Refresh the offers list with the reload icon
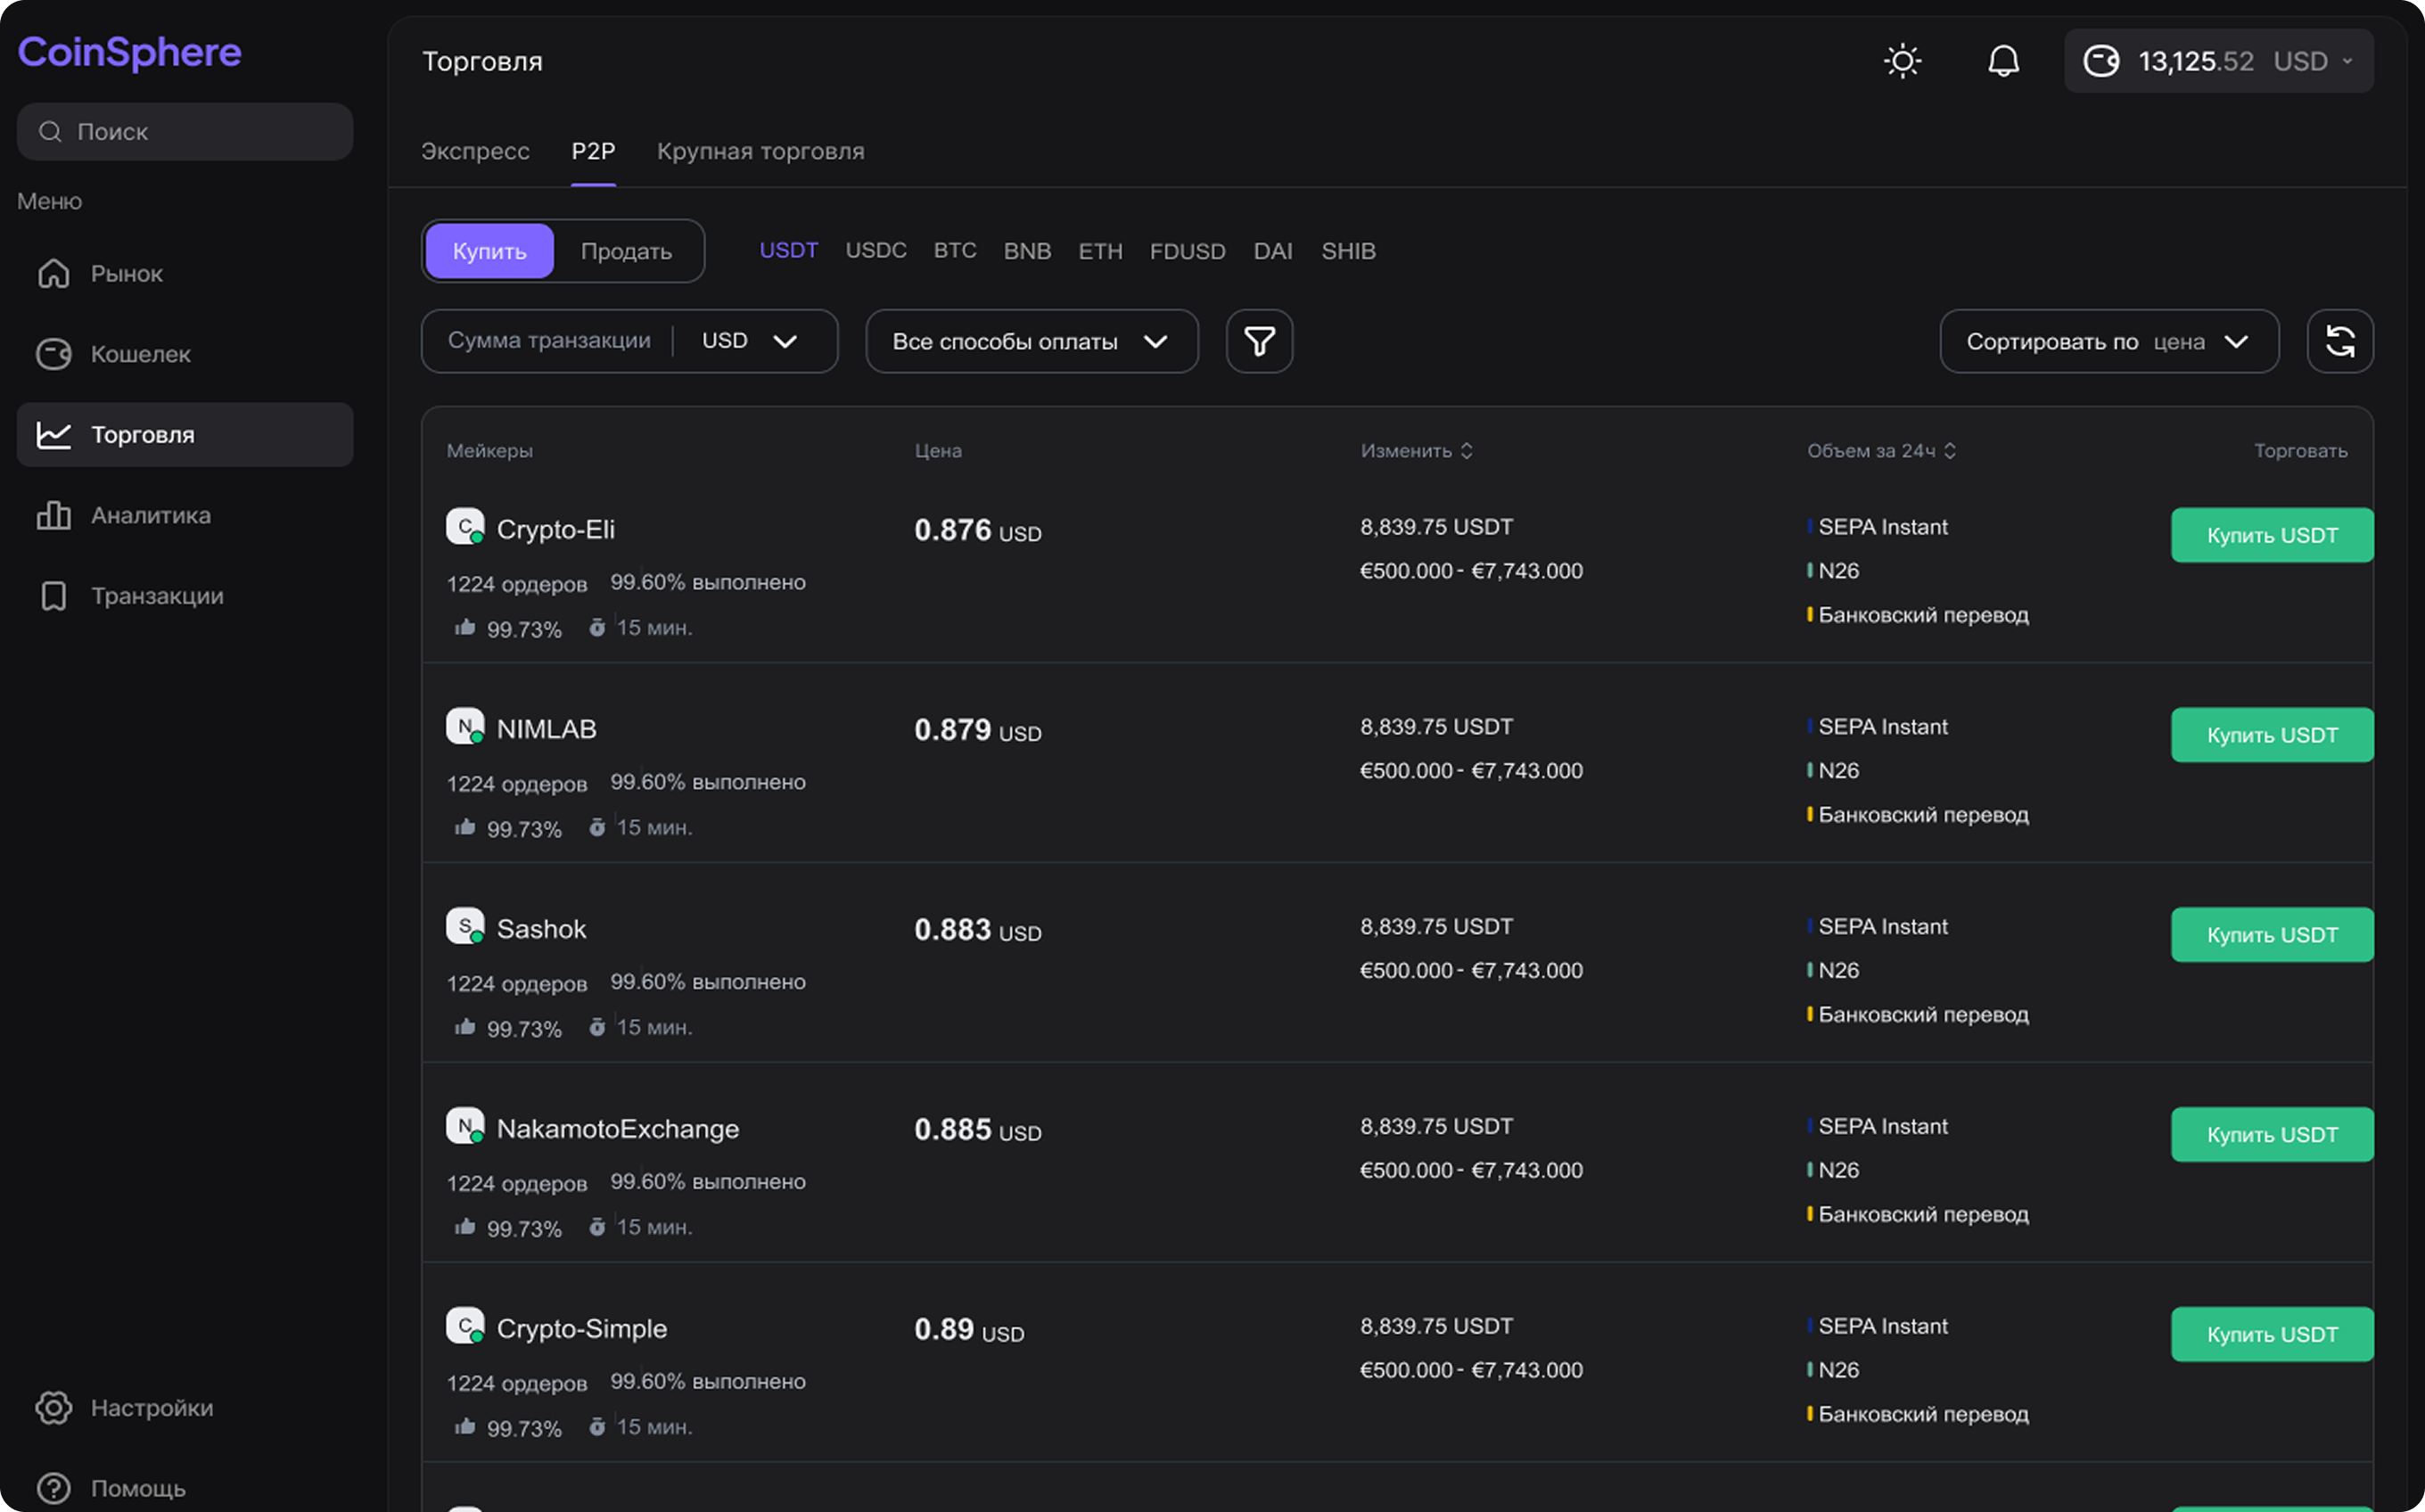 click(x=2340, y=341)
